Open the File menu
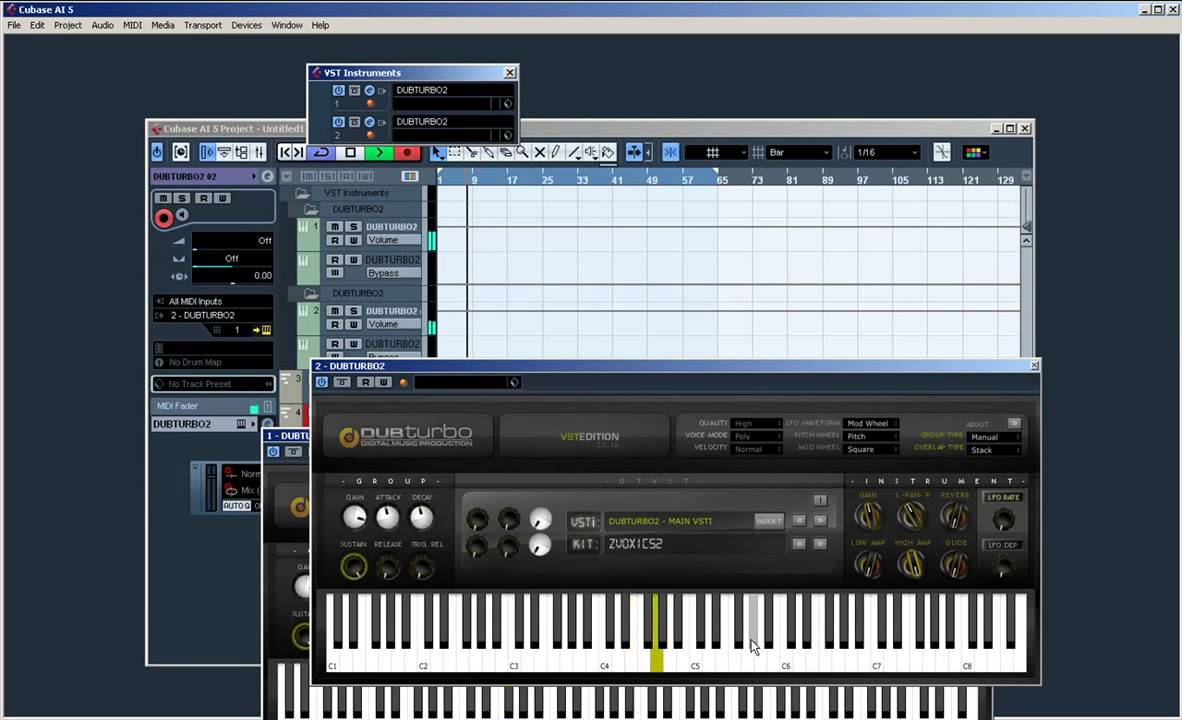The image size is (1182, 720). tap(14, 25)
